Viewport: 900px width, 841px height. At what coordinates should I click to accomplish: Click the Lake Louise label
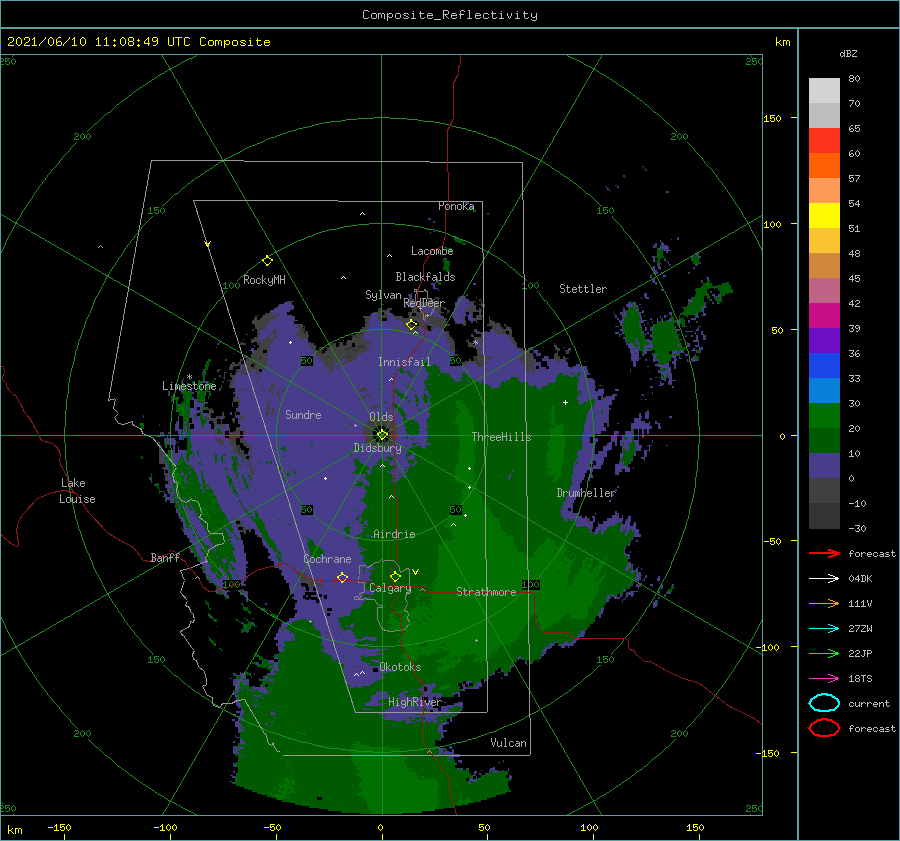pos(77,491)
